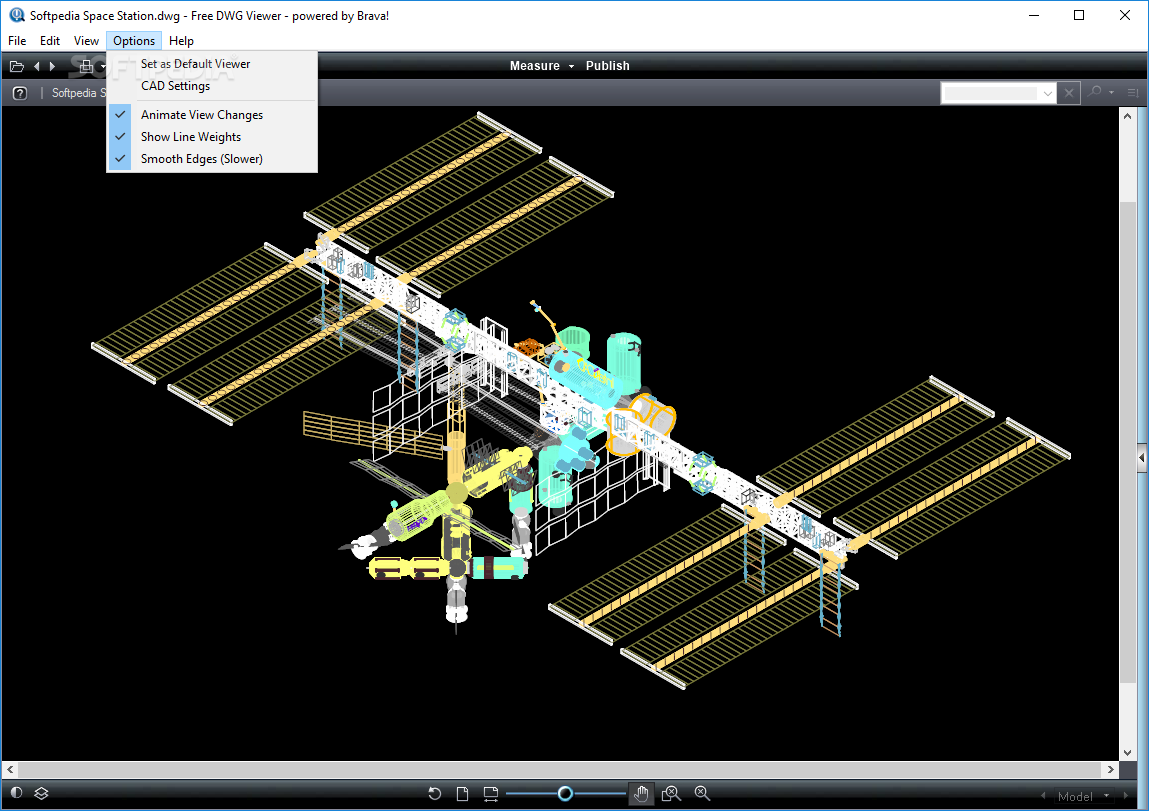Maximize the DWG Viewer window
Image resolution: width=1149 pixels, height=811 pixels.
click(1079, 15)
